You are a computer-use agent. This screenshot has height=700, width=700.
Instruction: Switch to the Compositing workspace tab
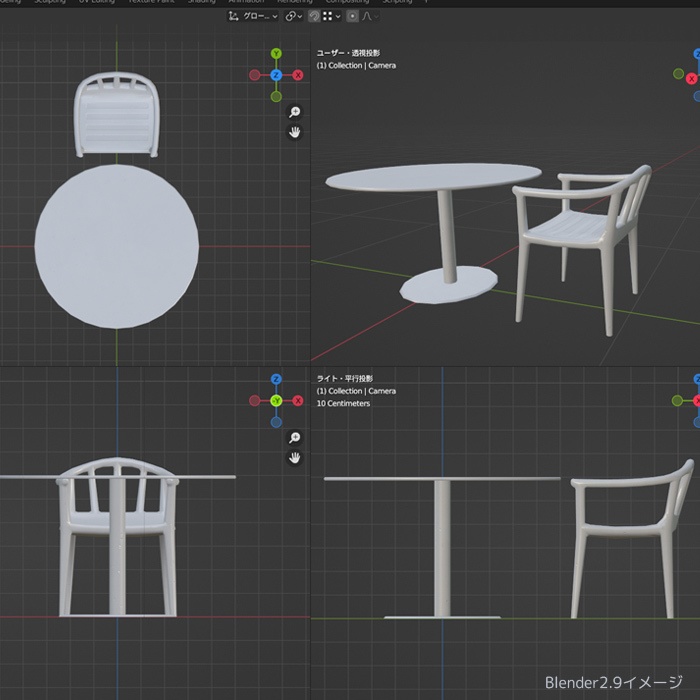[347, 2]
